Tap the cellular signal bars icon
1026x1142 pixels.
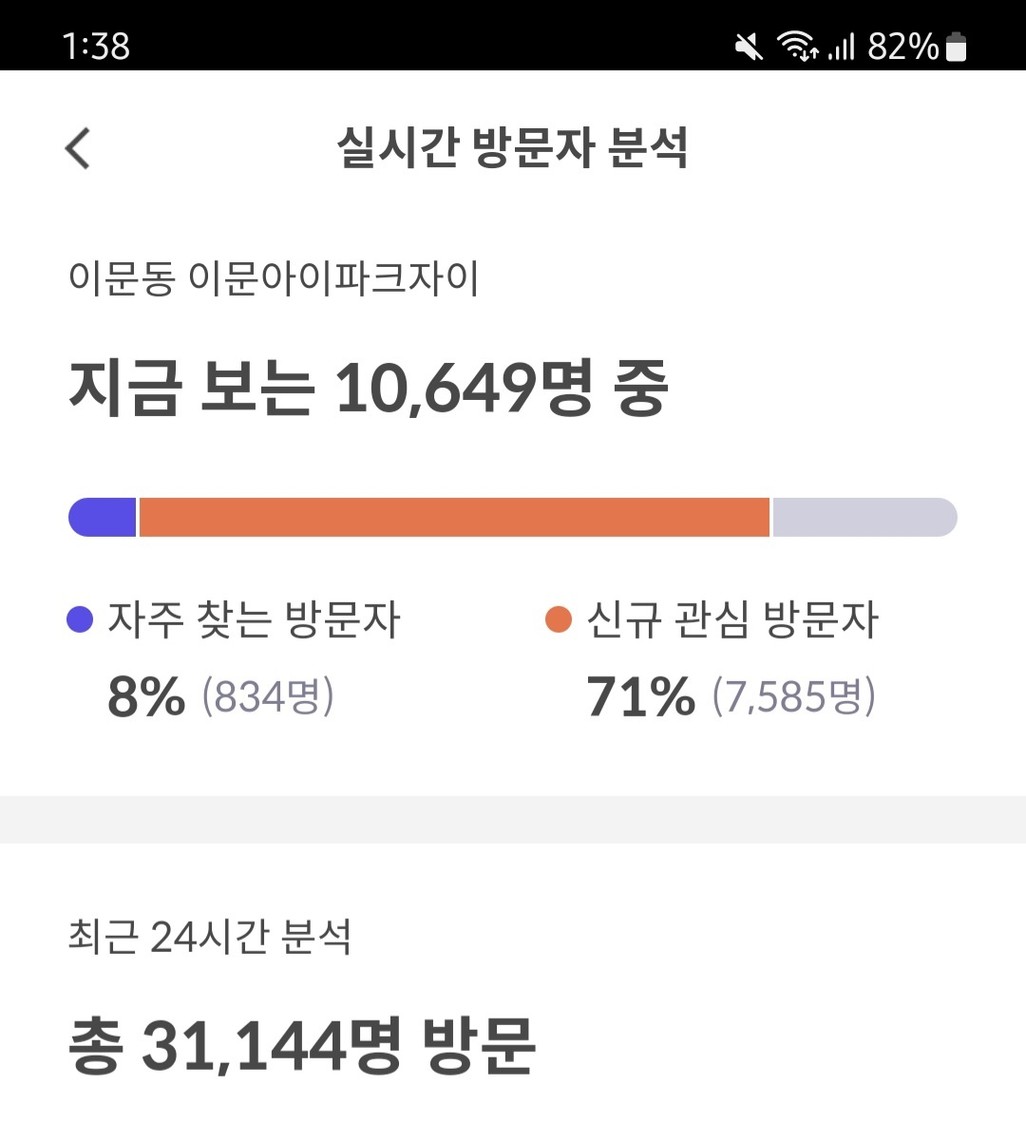click(841, 47)
